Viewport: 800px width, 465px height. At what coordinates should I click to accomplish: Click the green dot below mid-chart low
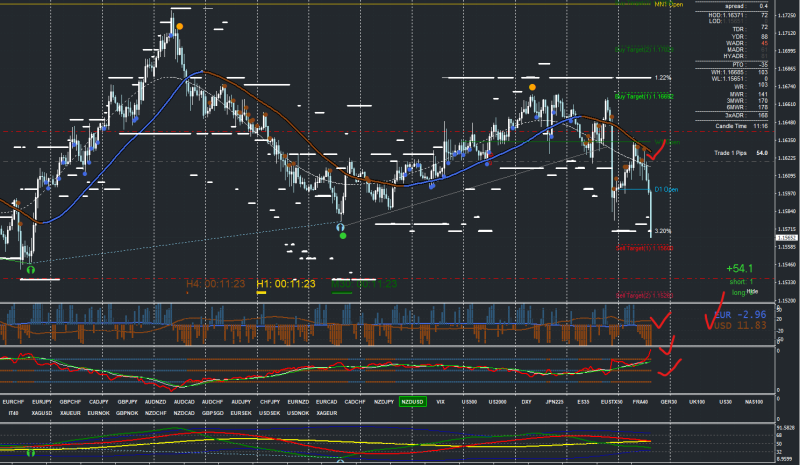343,236
